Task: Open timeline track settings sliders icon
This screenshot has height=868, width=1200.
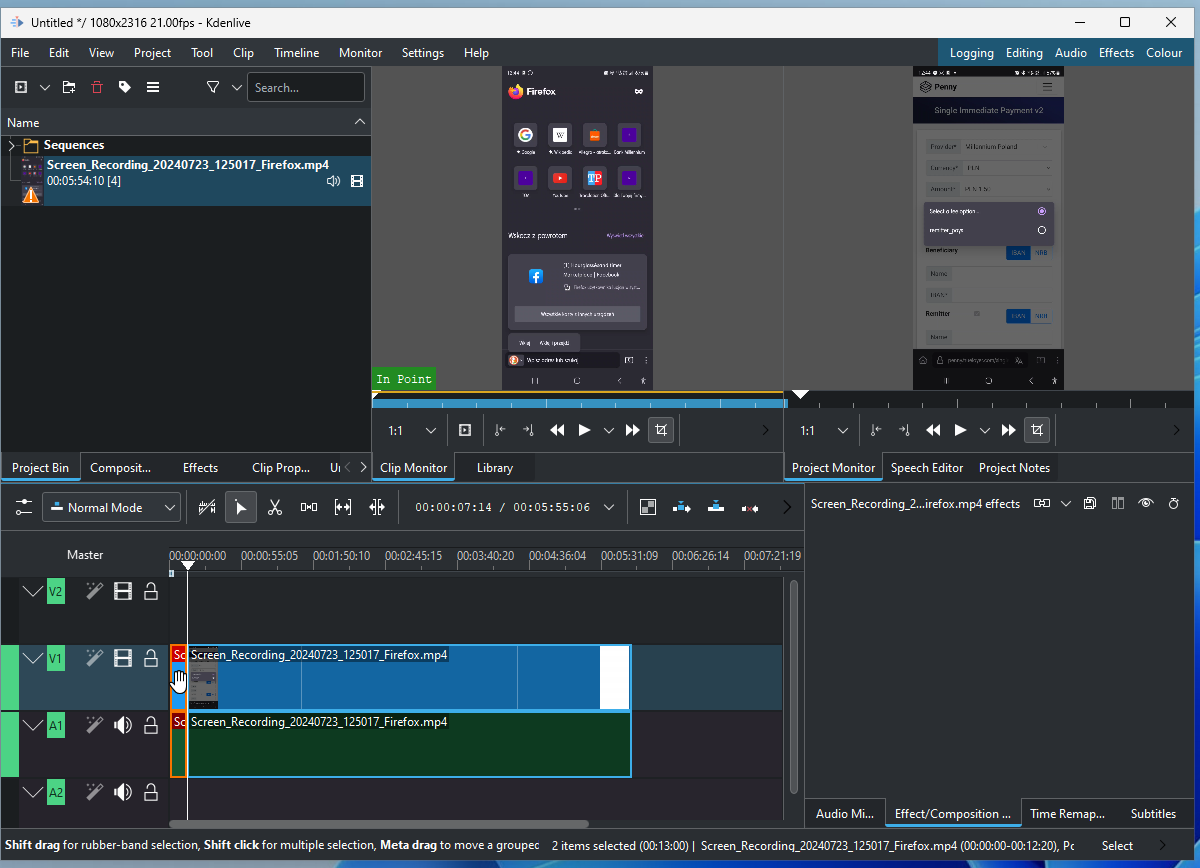Action: click(x=23, y=507)
